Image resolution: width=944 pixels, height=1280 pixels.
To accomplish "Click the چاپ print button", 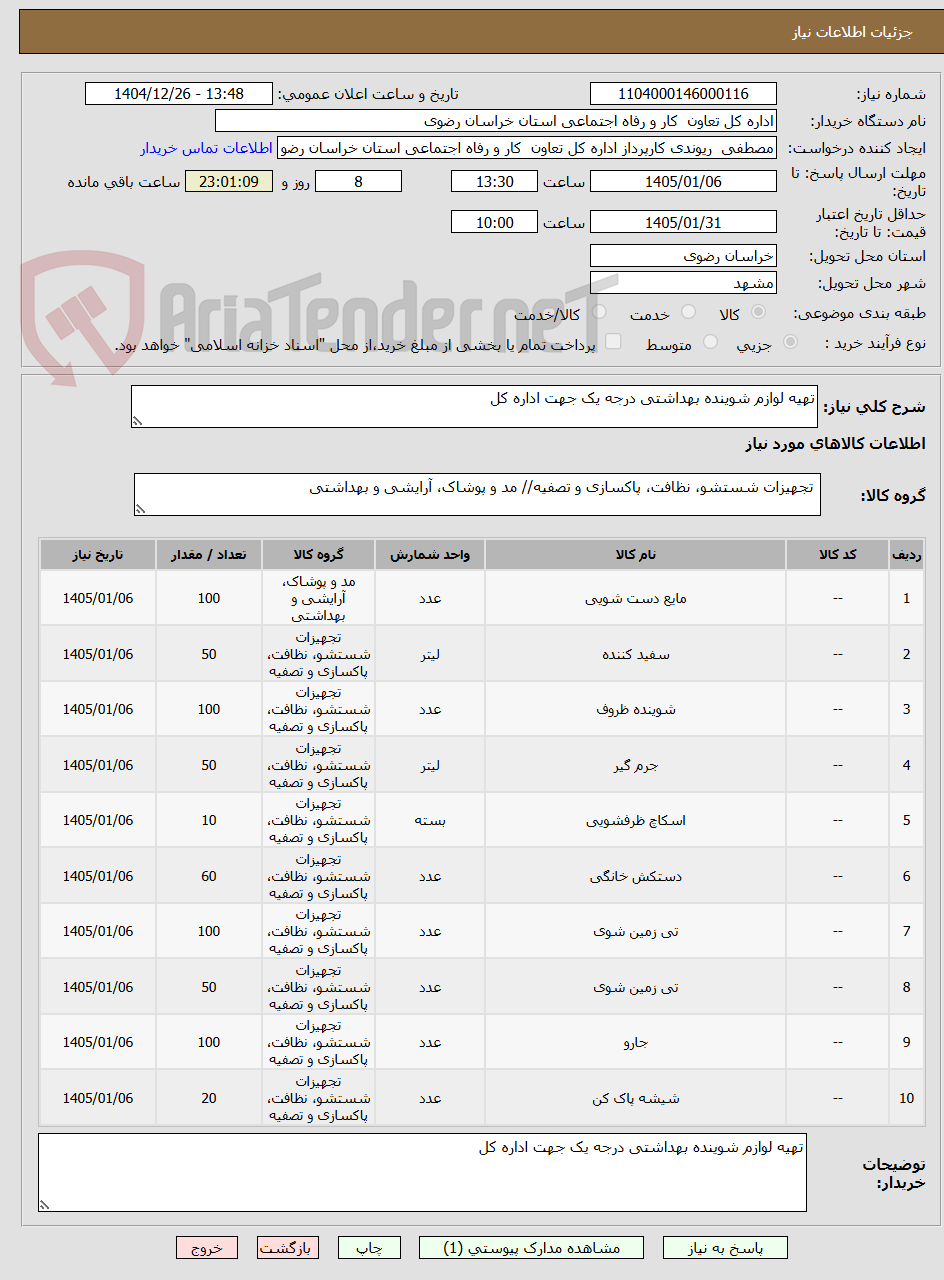I will click(x=369, y=1248).
